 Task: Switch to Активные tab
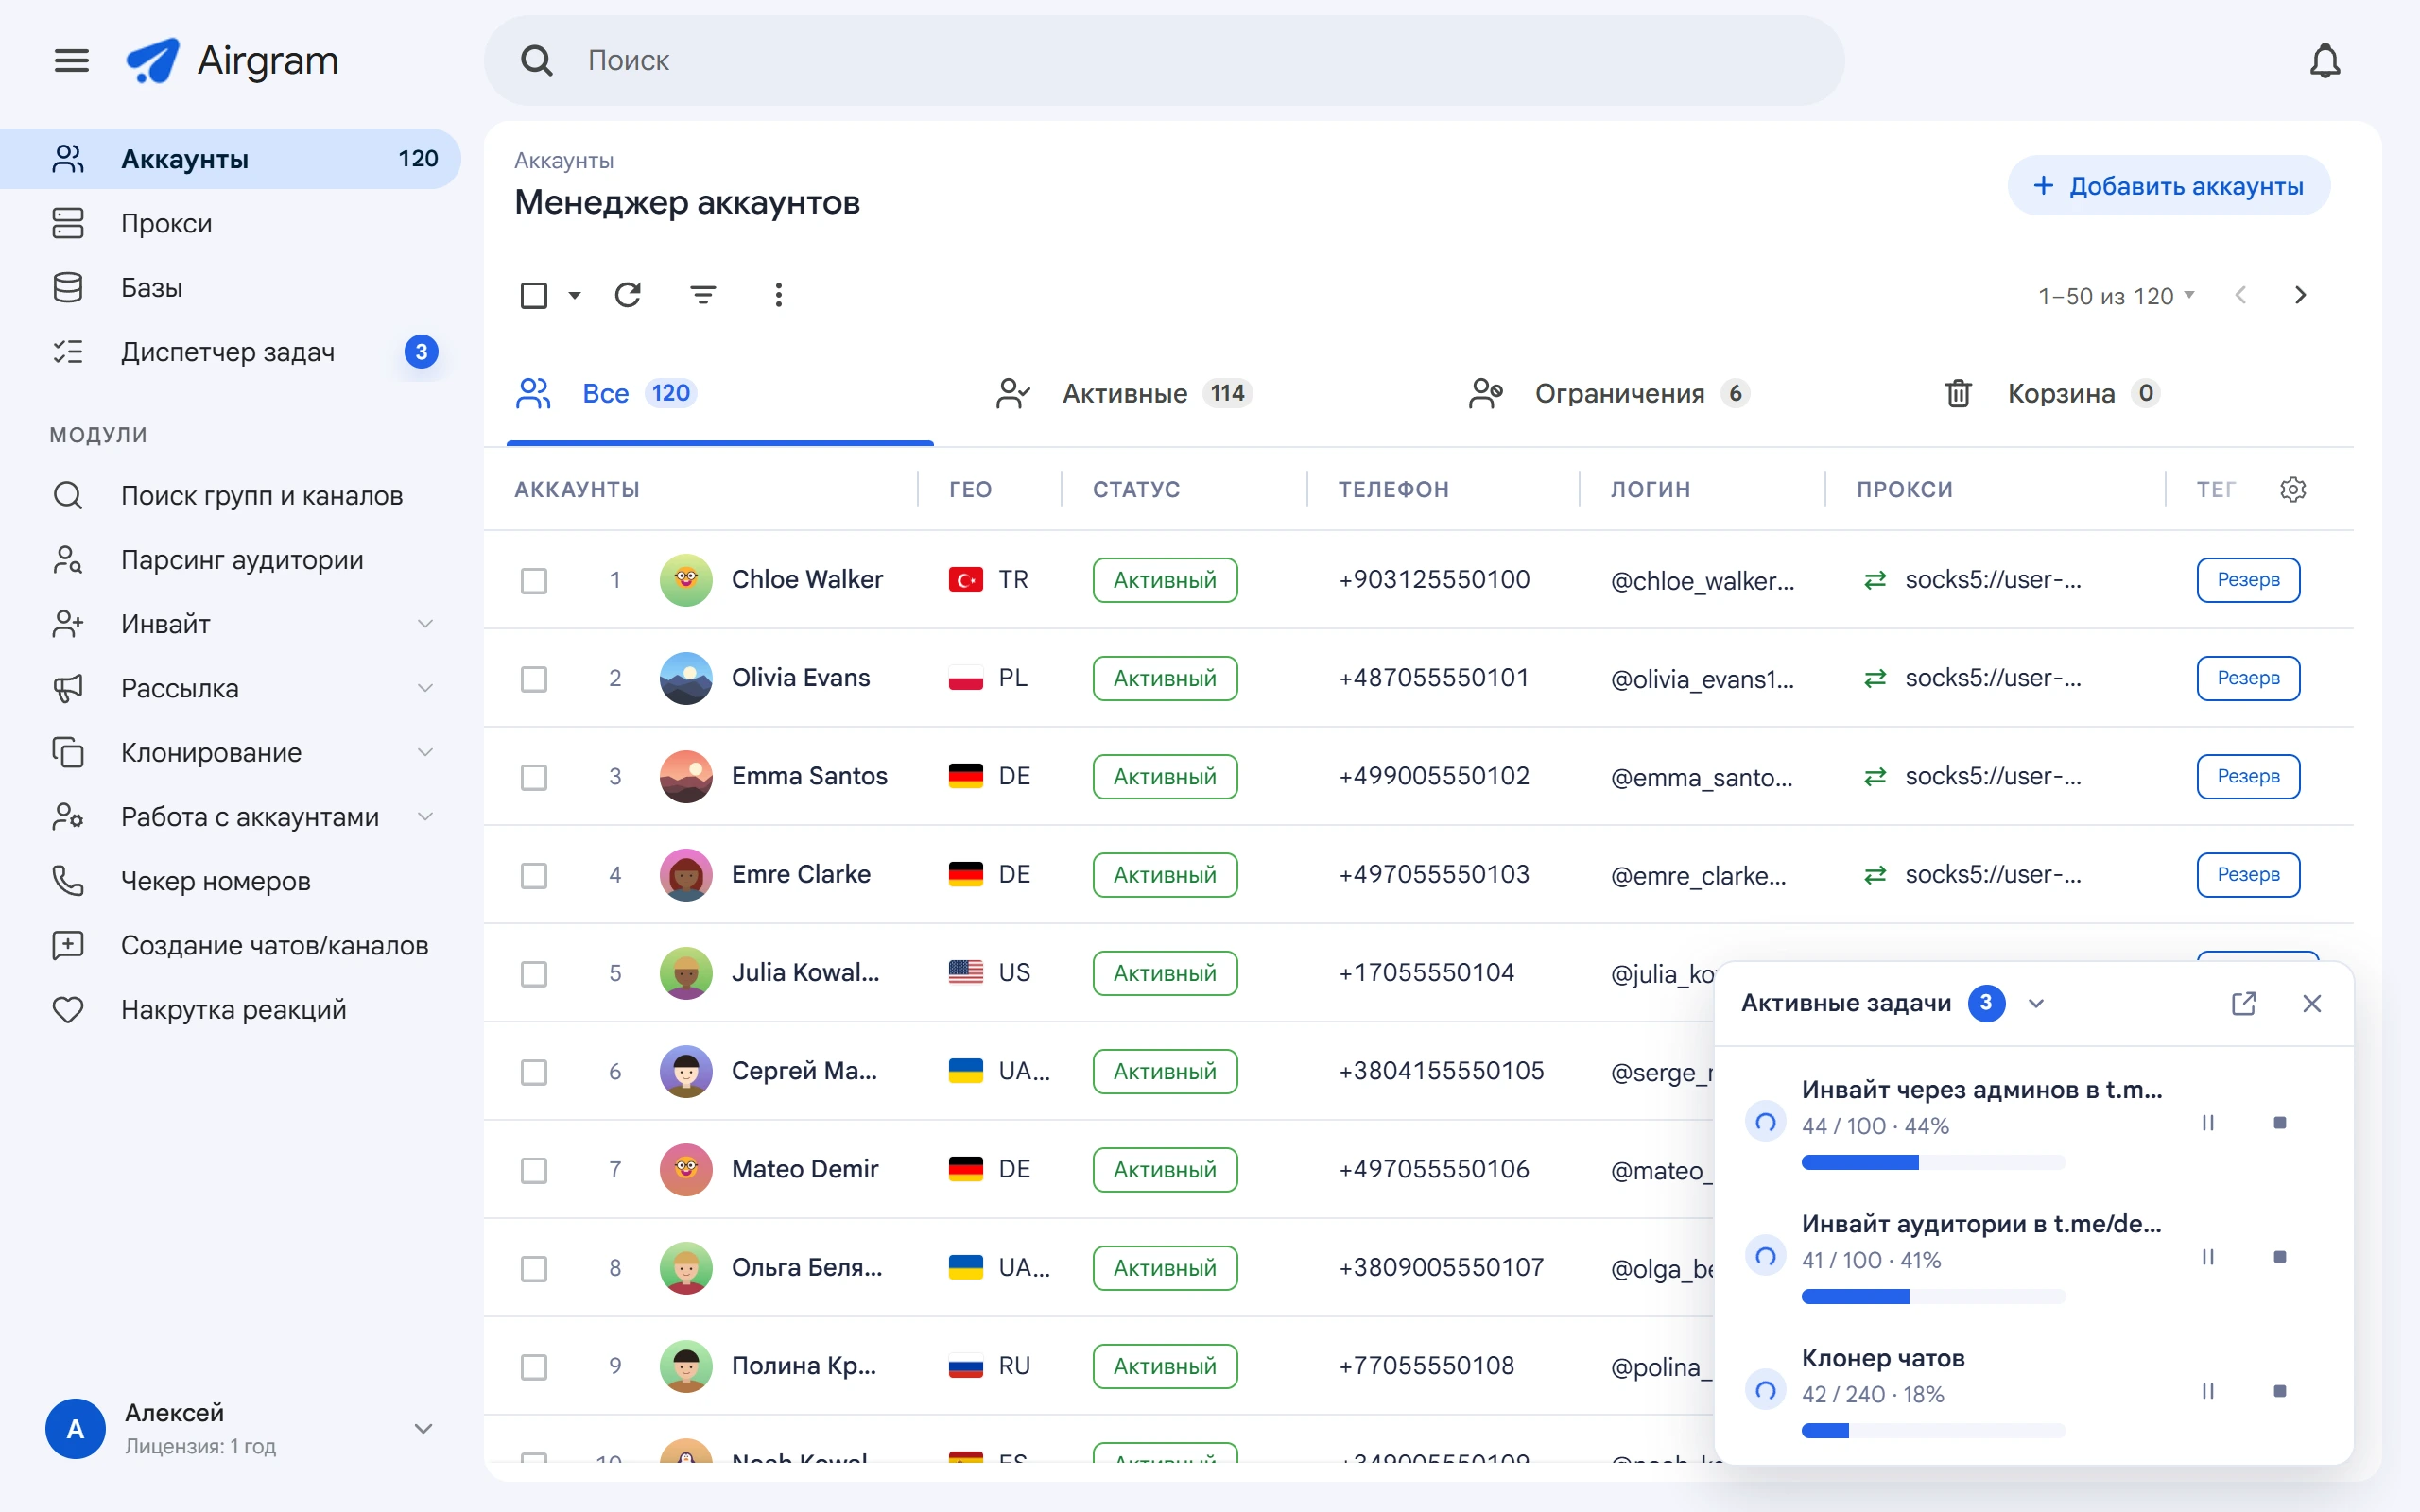1125,393
